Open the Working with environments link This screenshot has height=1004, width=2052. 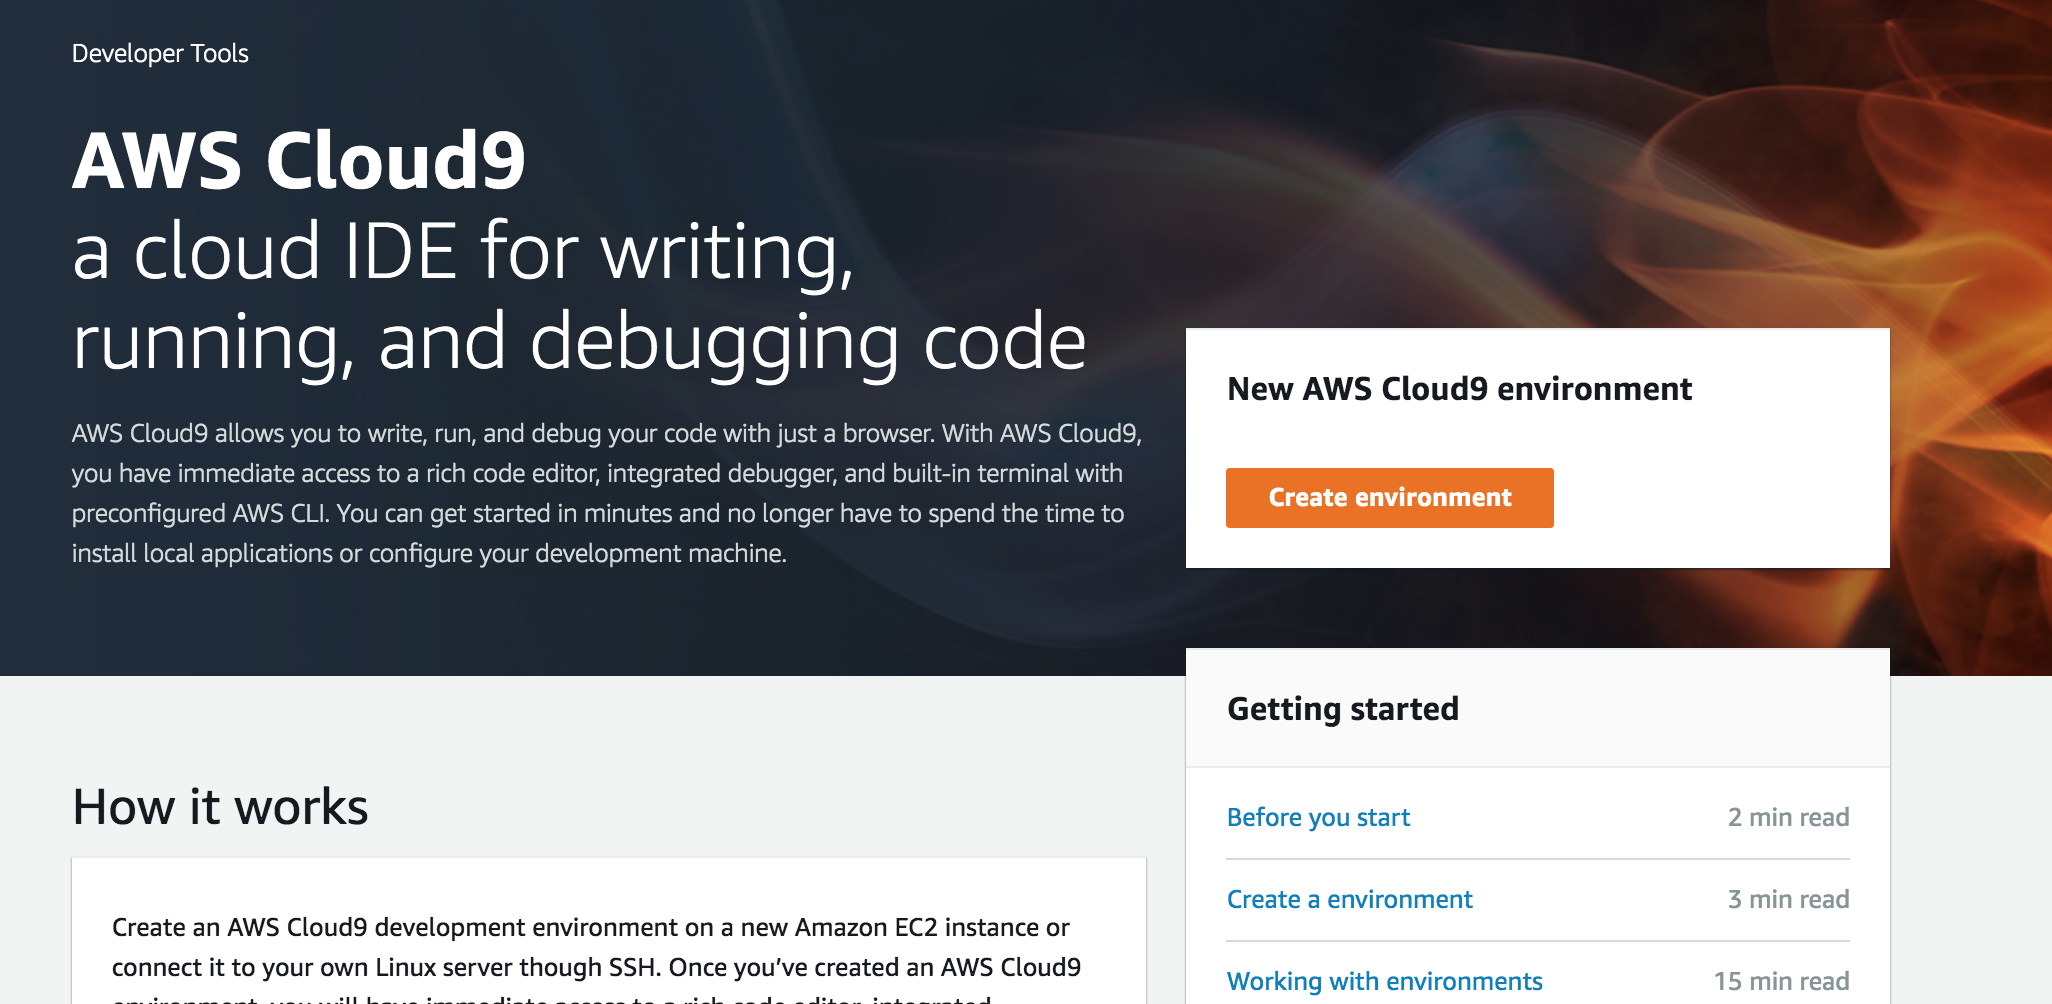click(x=1384, y=981)
